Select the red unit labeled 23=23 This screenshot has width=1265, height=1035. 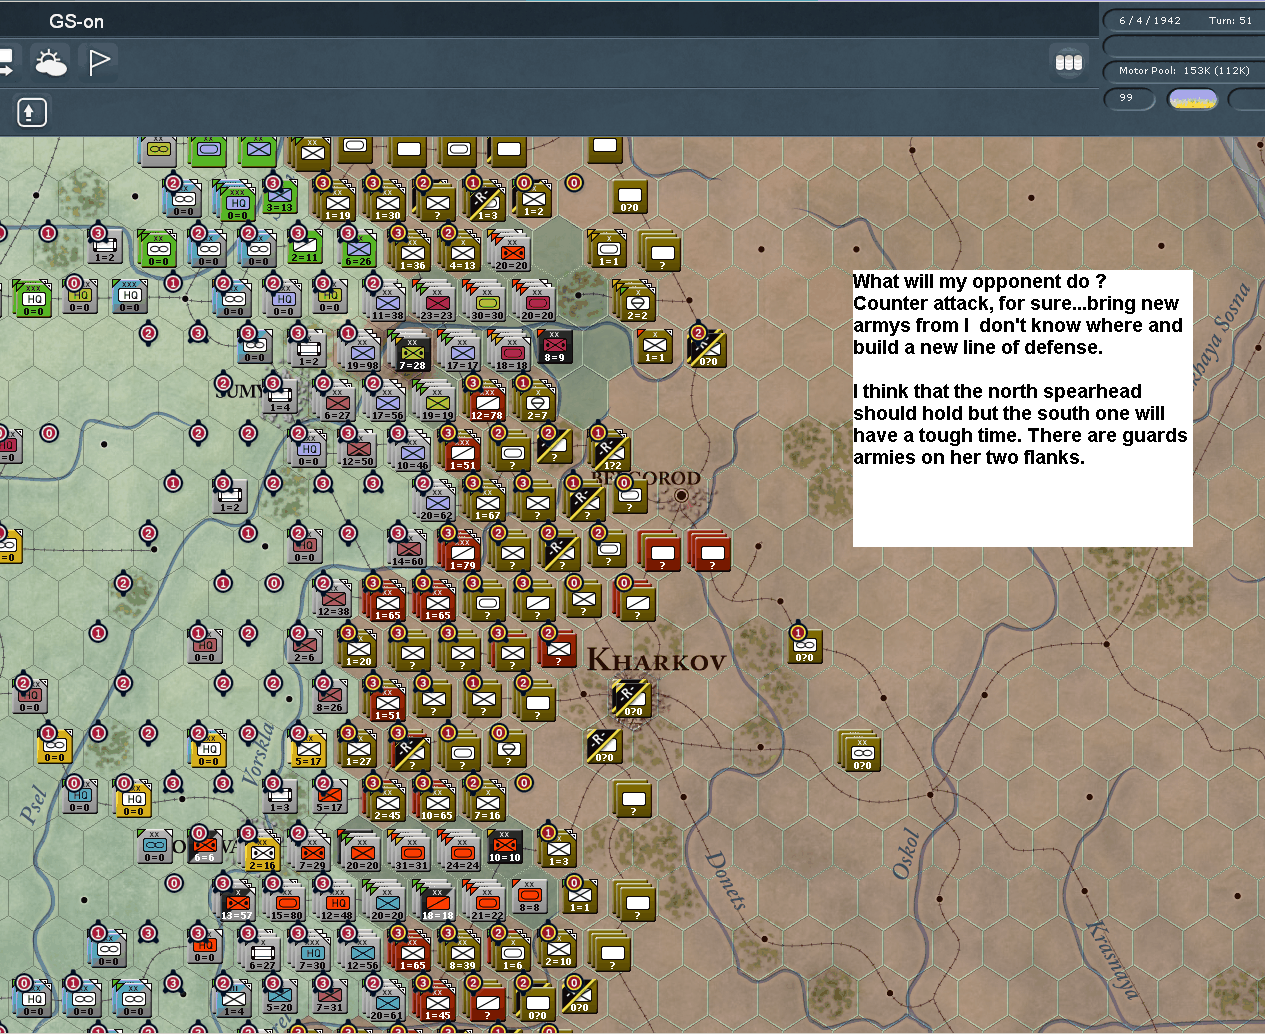[437, 303]
